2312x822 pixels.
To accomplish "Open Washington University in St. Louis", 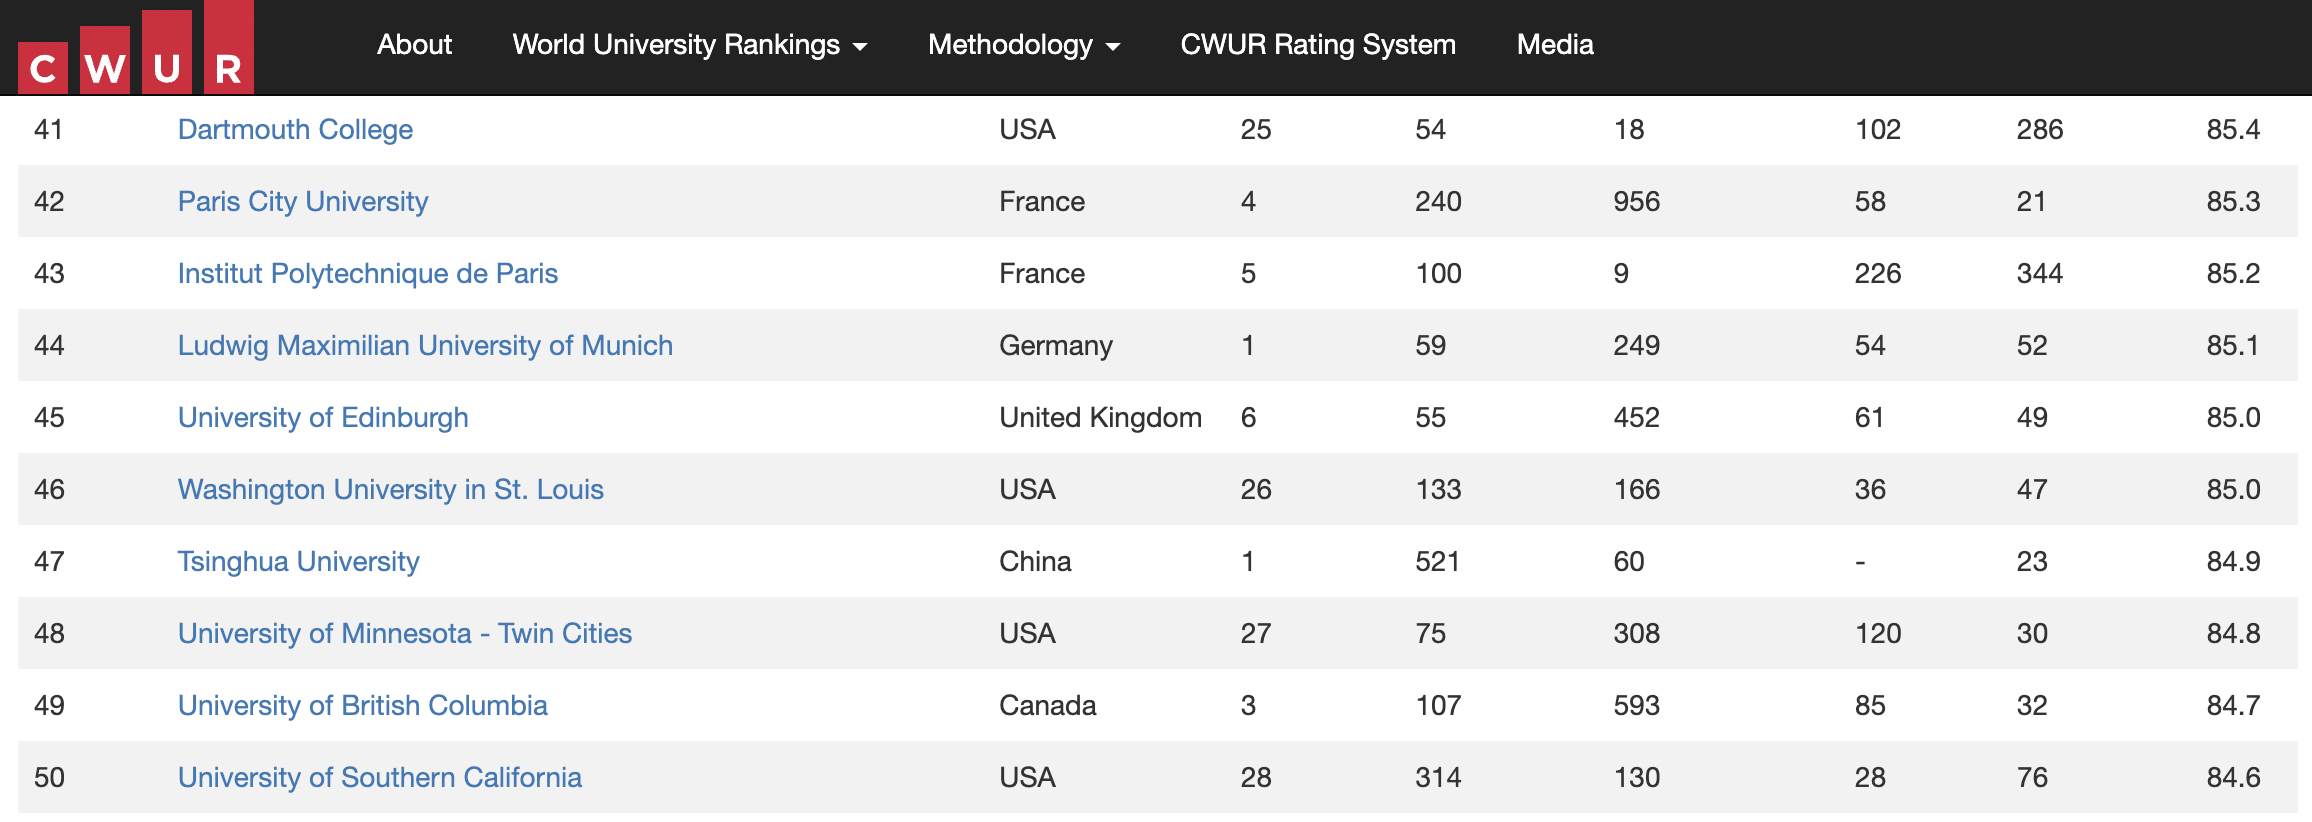I will click(391, 490).
